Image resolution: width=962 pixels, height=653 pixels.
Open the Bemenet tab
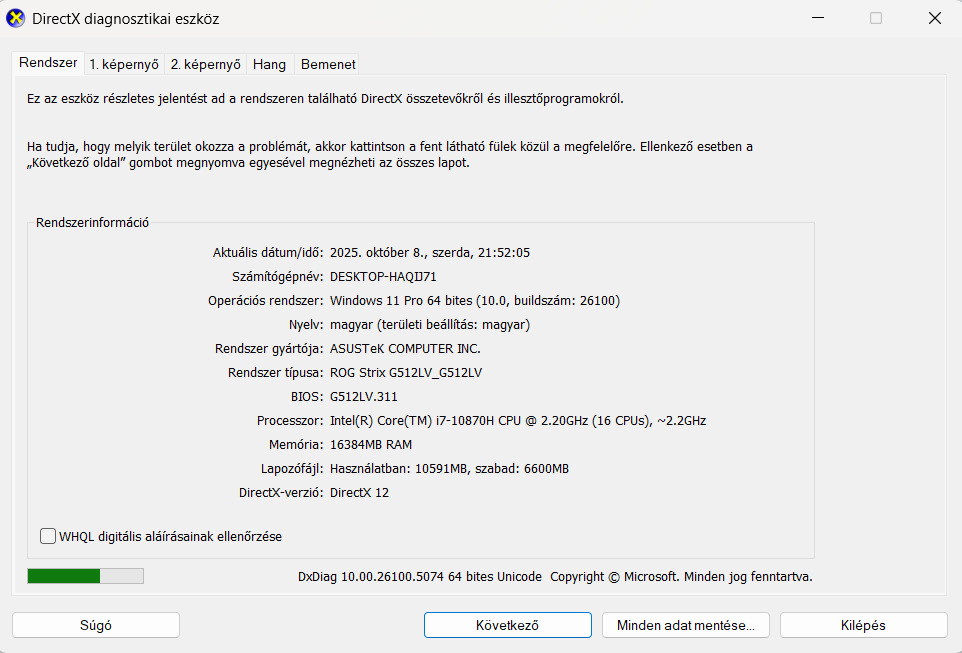(x=328, y=64)
